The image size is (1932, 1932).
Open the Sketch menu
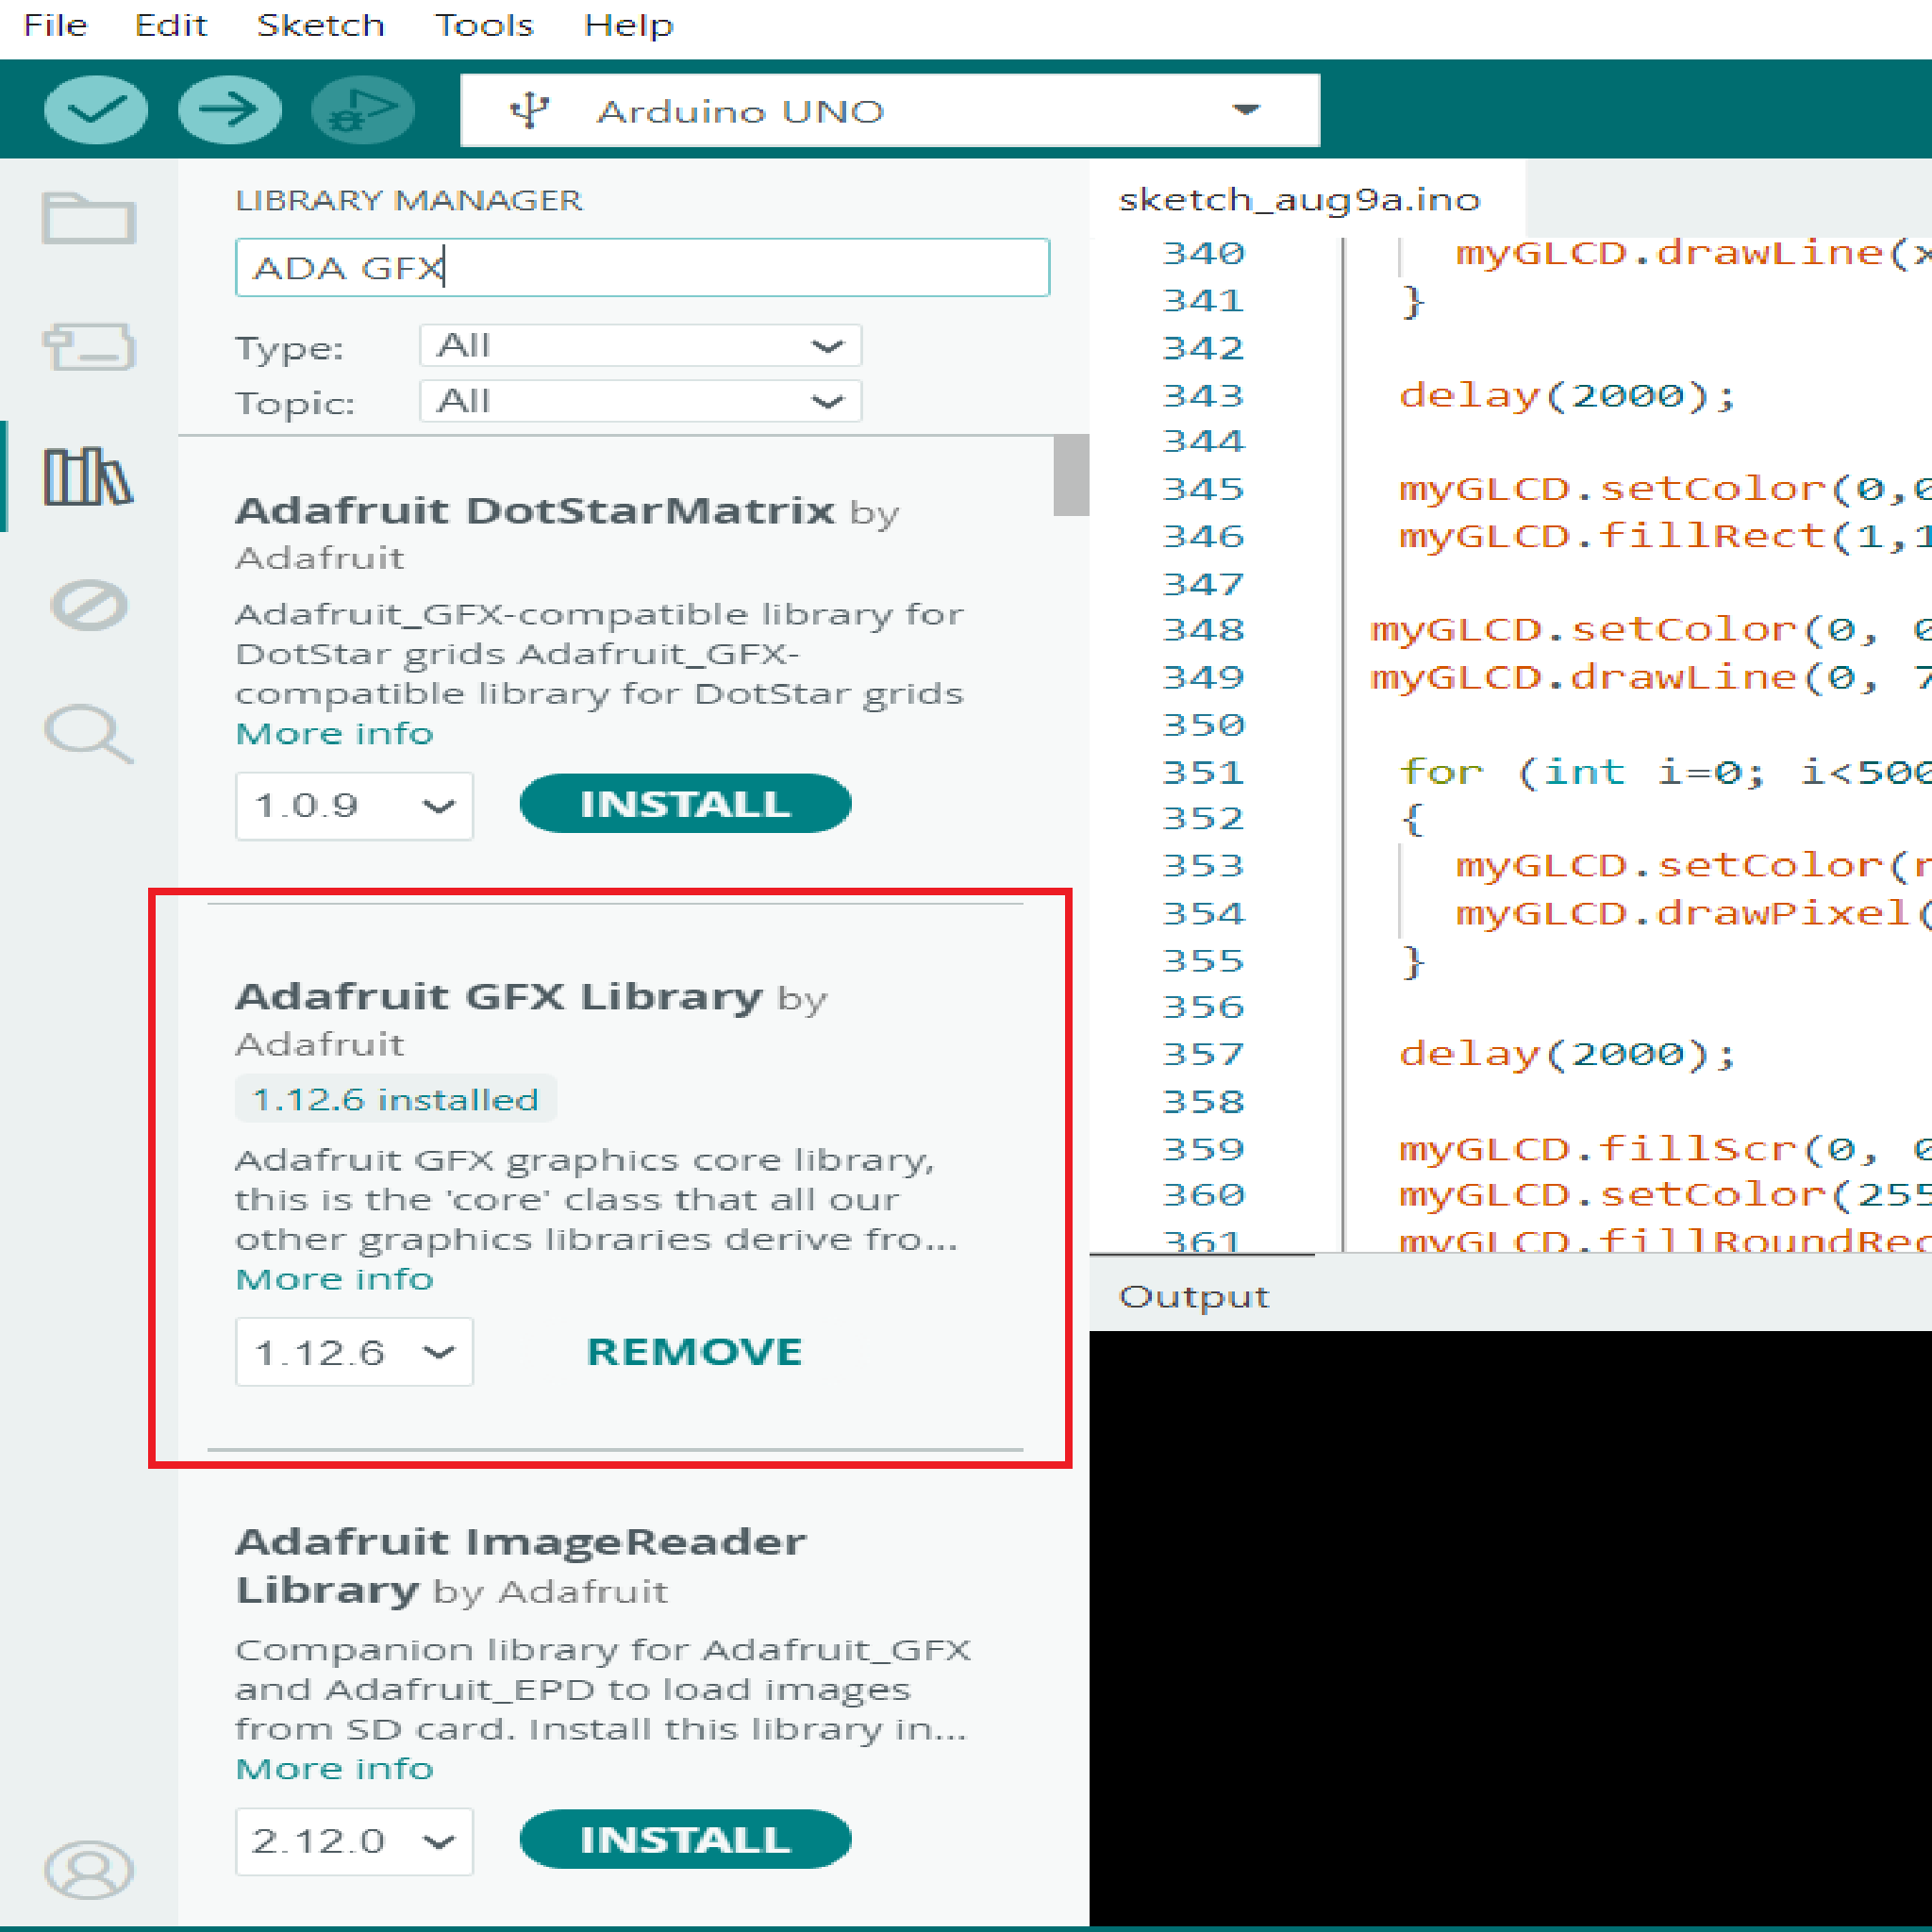[x=320, y=25]
